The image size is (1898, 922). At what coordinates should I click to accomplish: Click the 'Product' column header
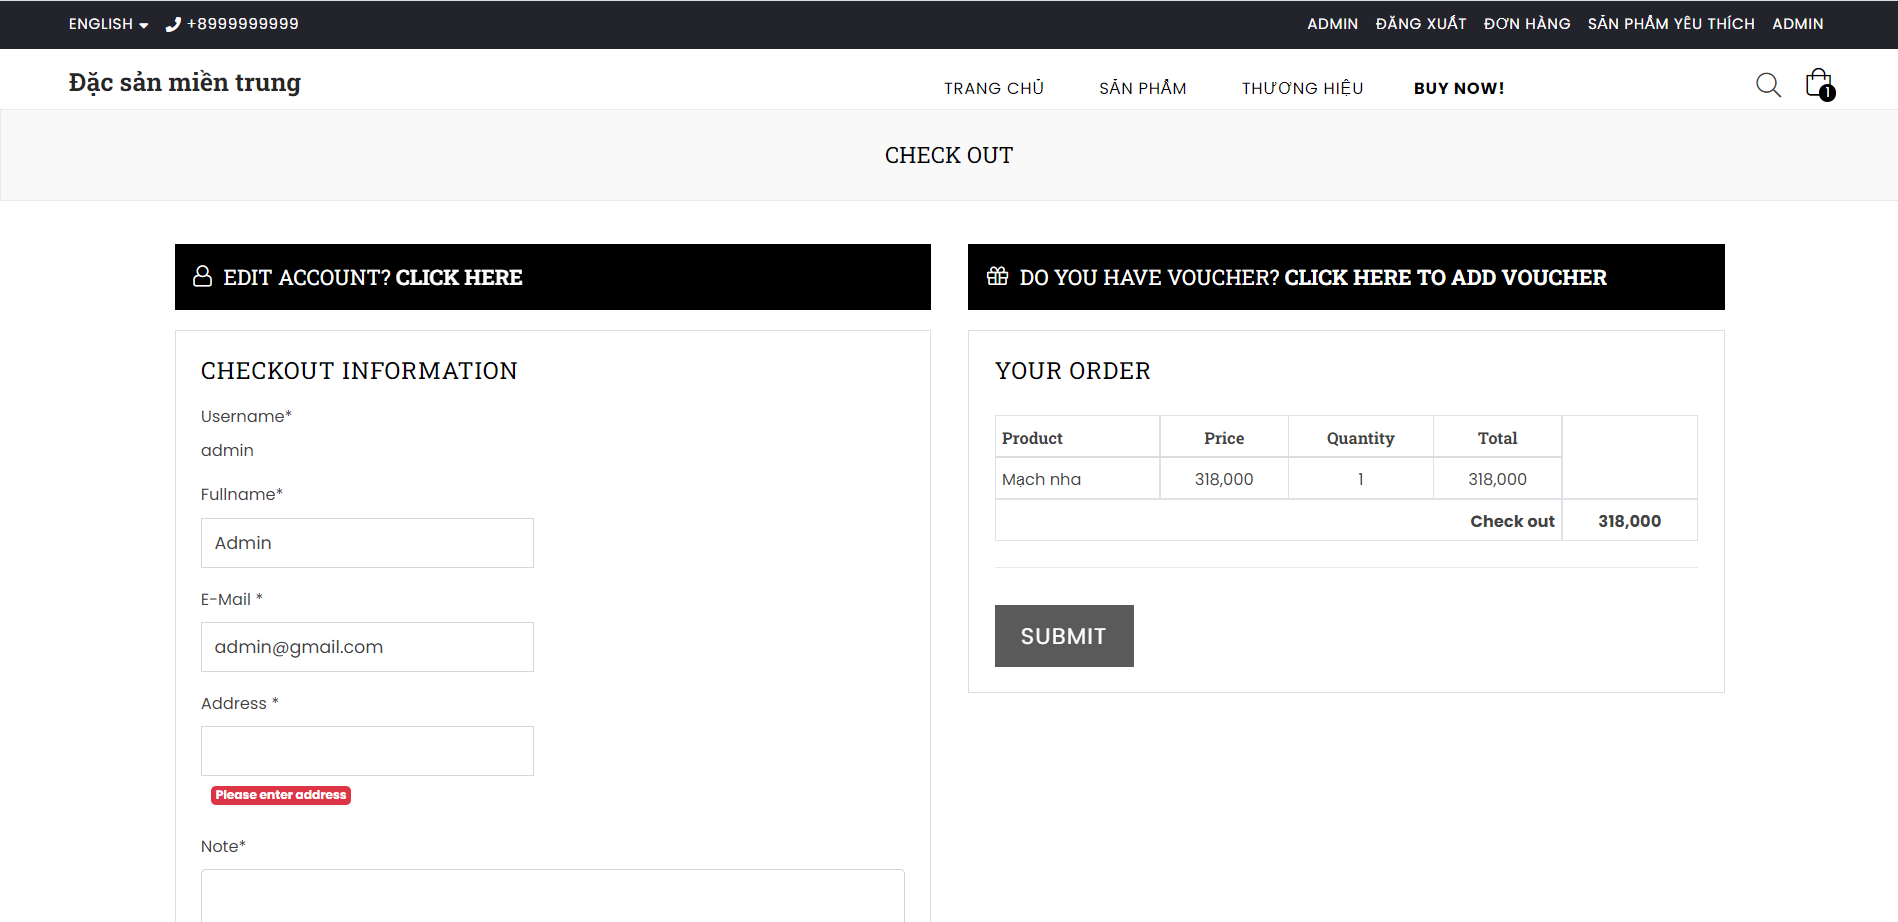(1077, 438)
